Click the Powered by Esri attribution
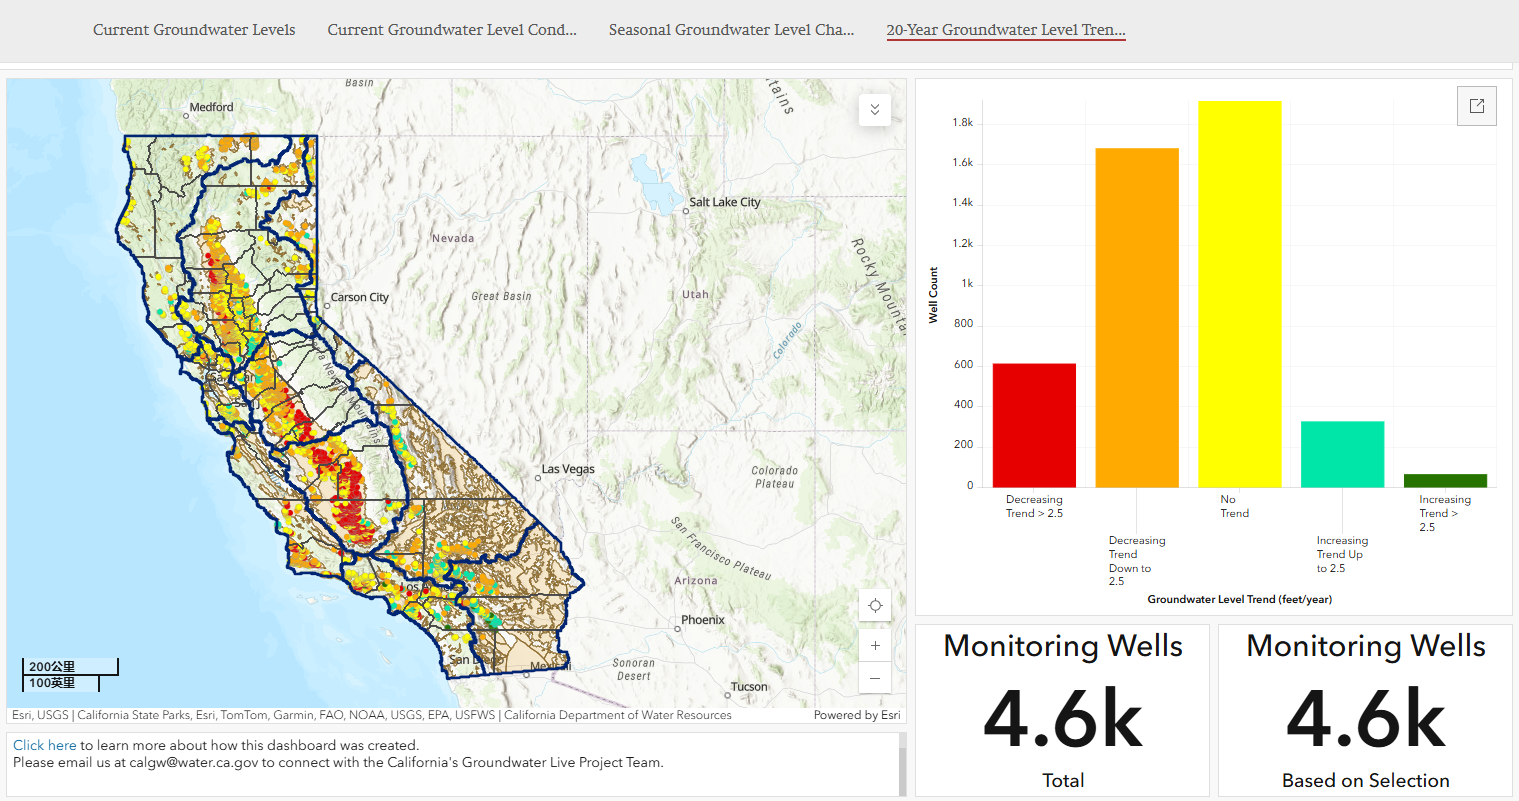Image resolution: width=1519 pixels, height=801 pixels. (x=856, y=715)
